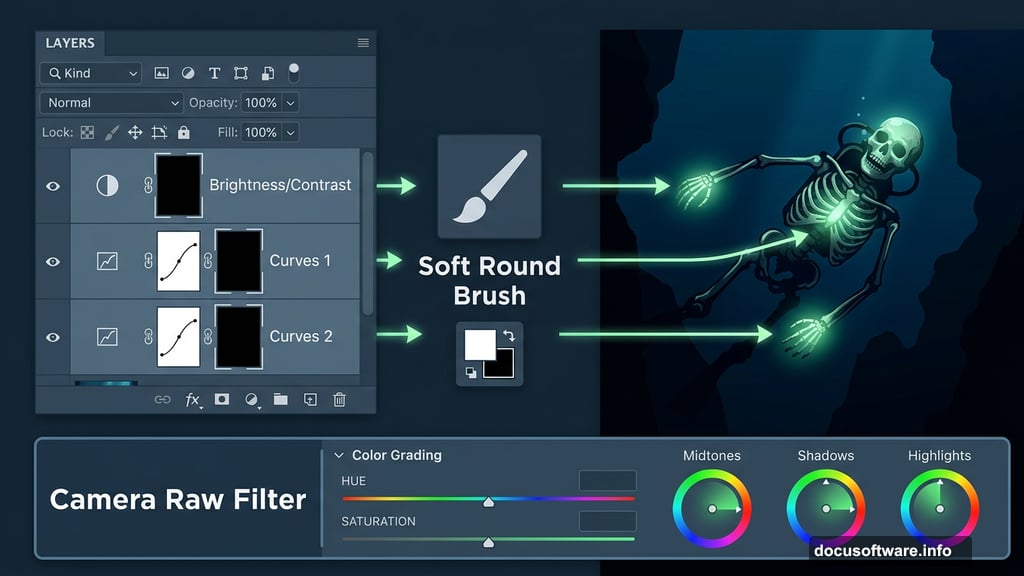Add a layer mask from the bottom bar
1024x576 pixels.
tap(222, 399)
